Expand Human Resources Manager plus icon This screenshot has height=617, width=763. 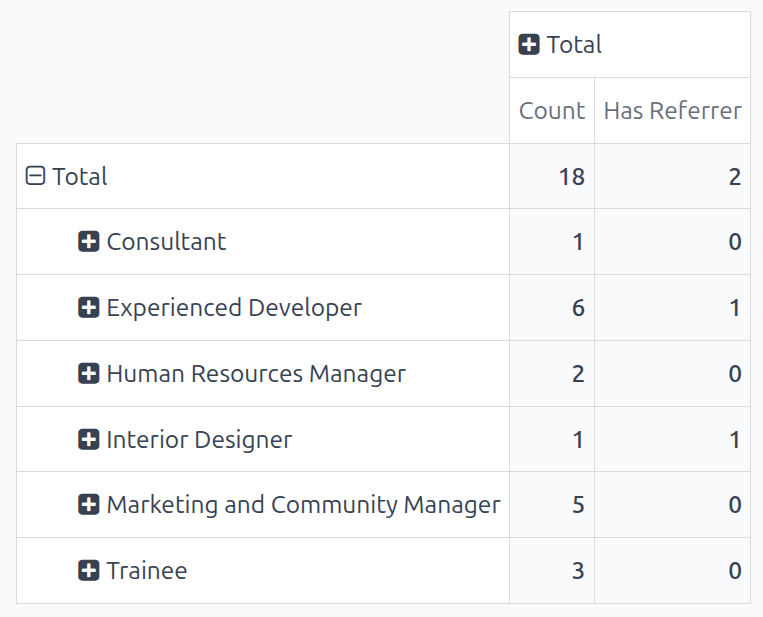click(x=89, y=374)
